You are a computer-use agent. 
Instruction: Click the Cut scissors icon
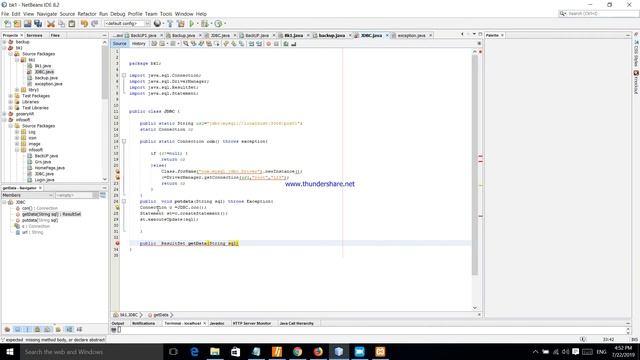coord(51,24)
